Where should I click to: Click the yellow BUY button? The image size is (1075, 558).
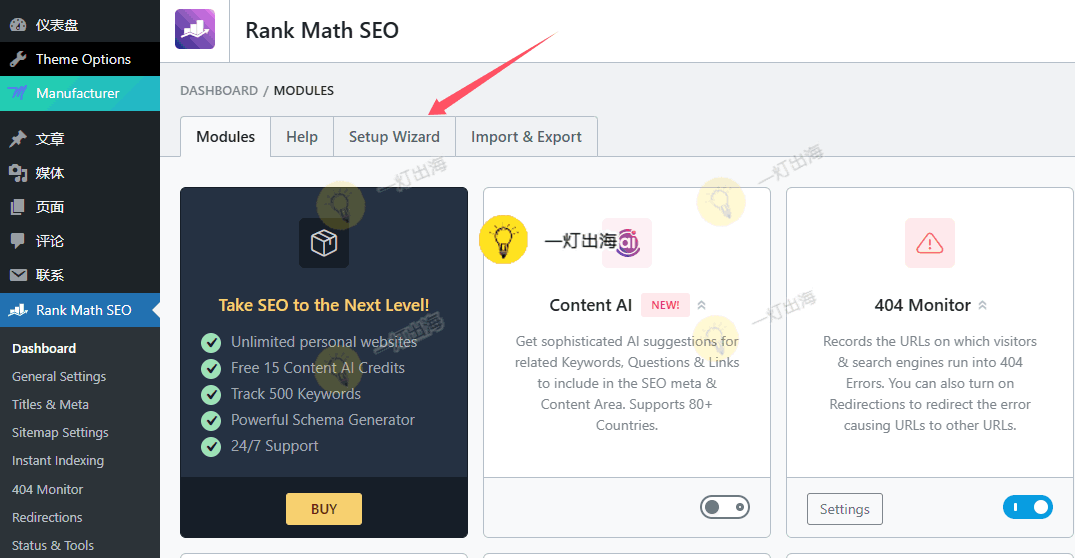(x=323, y=509)
